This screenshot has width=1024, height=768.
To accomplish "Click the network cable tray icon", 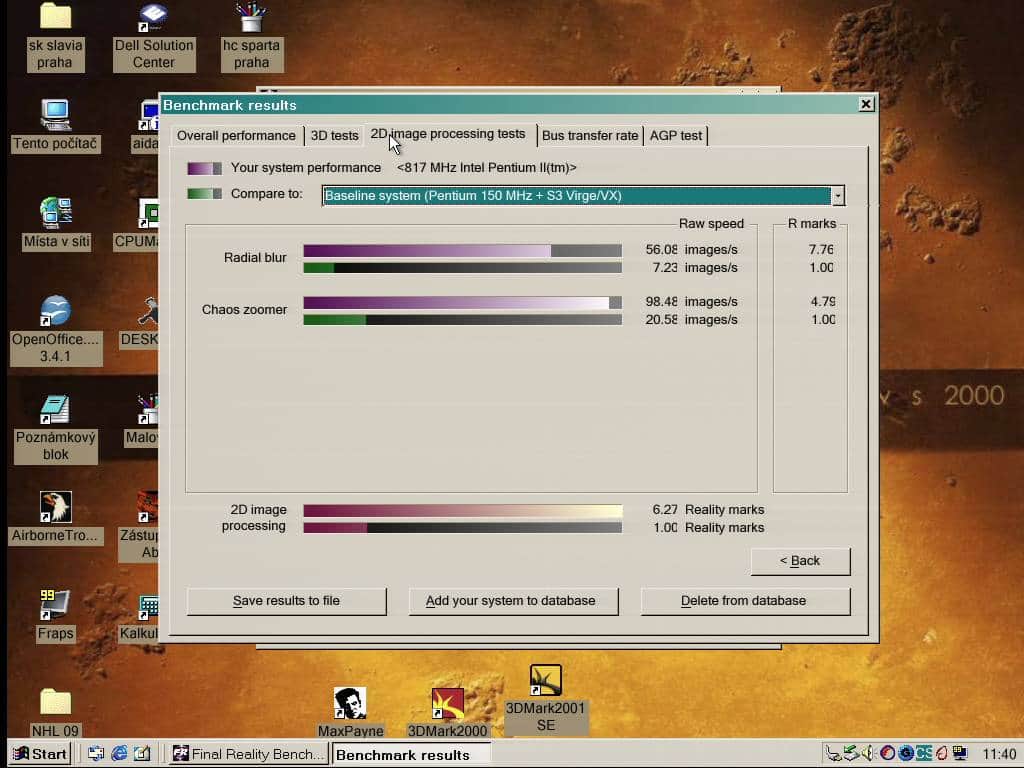I will [x=833, y=754].
